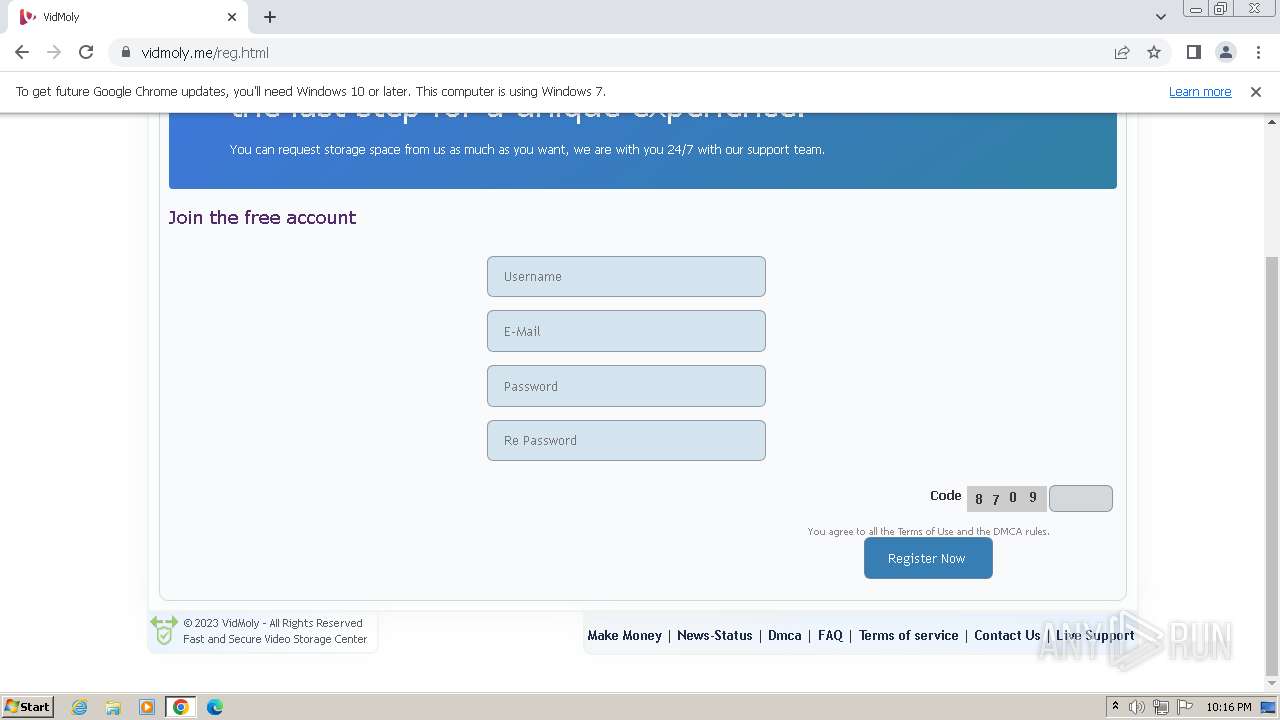Dismiss the Chrome update notification

1256,91
